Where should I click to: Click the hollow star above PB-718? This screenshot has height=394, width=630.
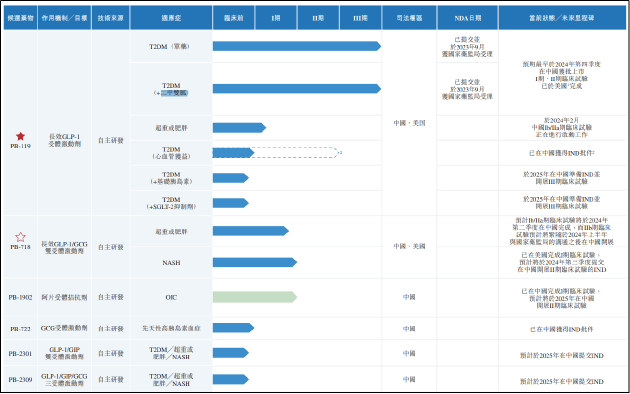coord(20,237)
